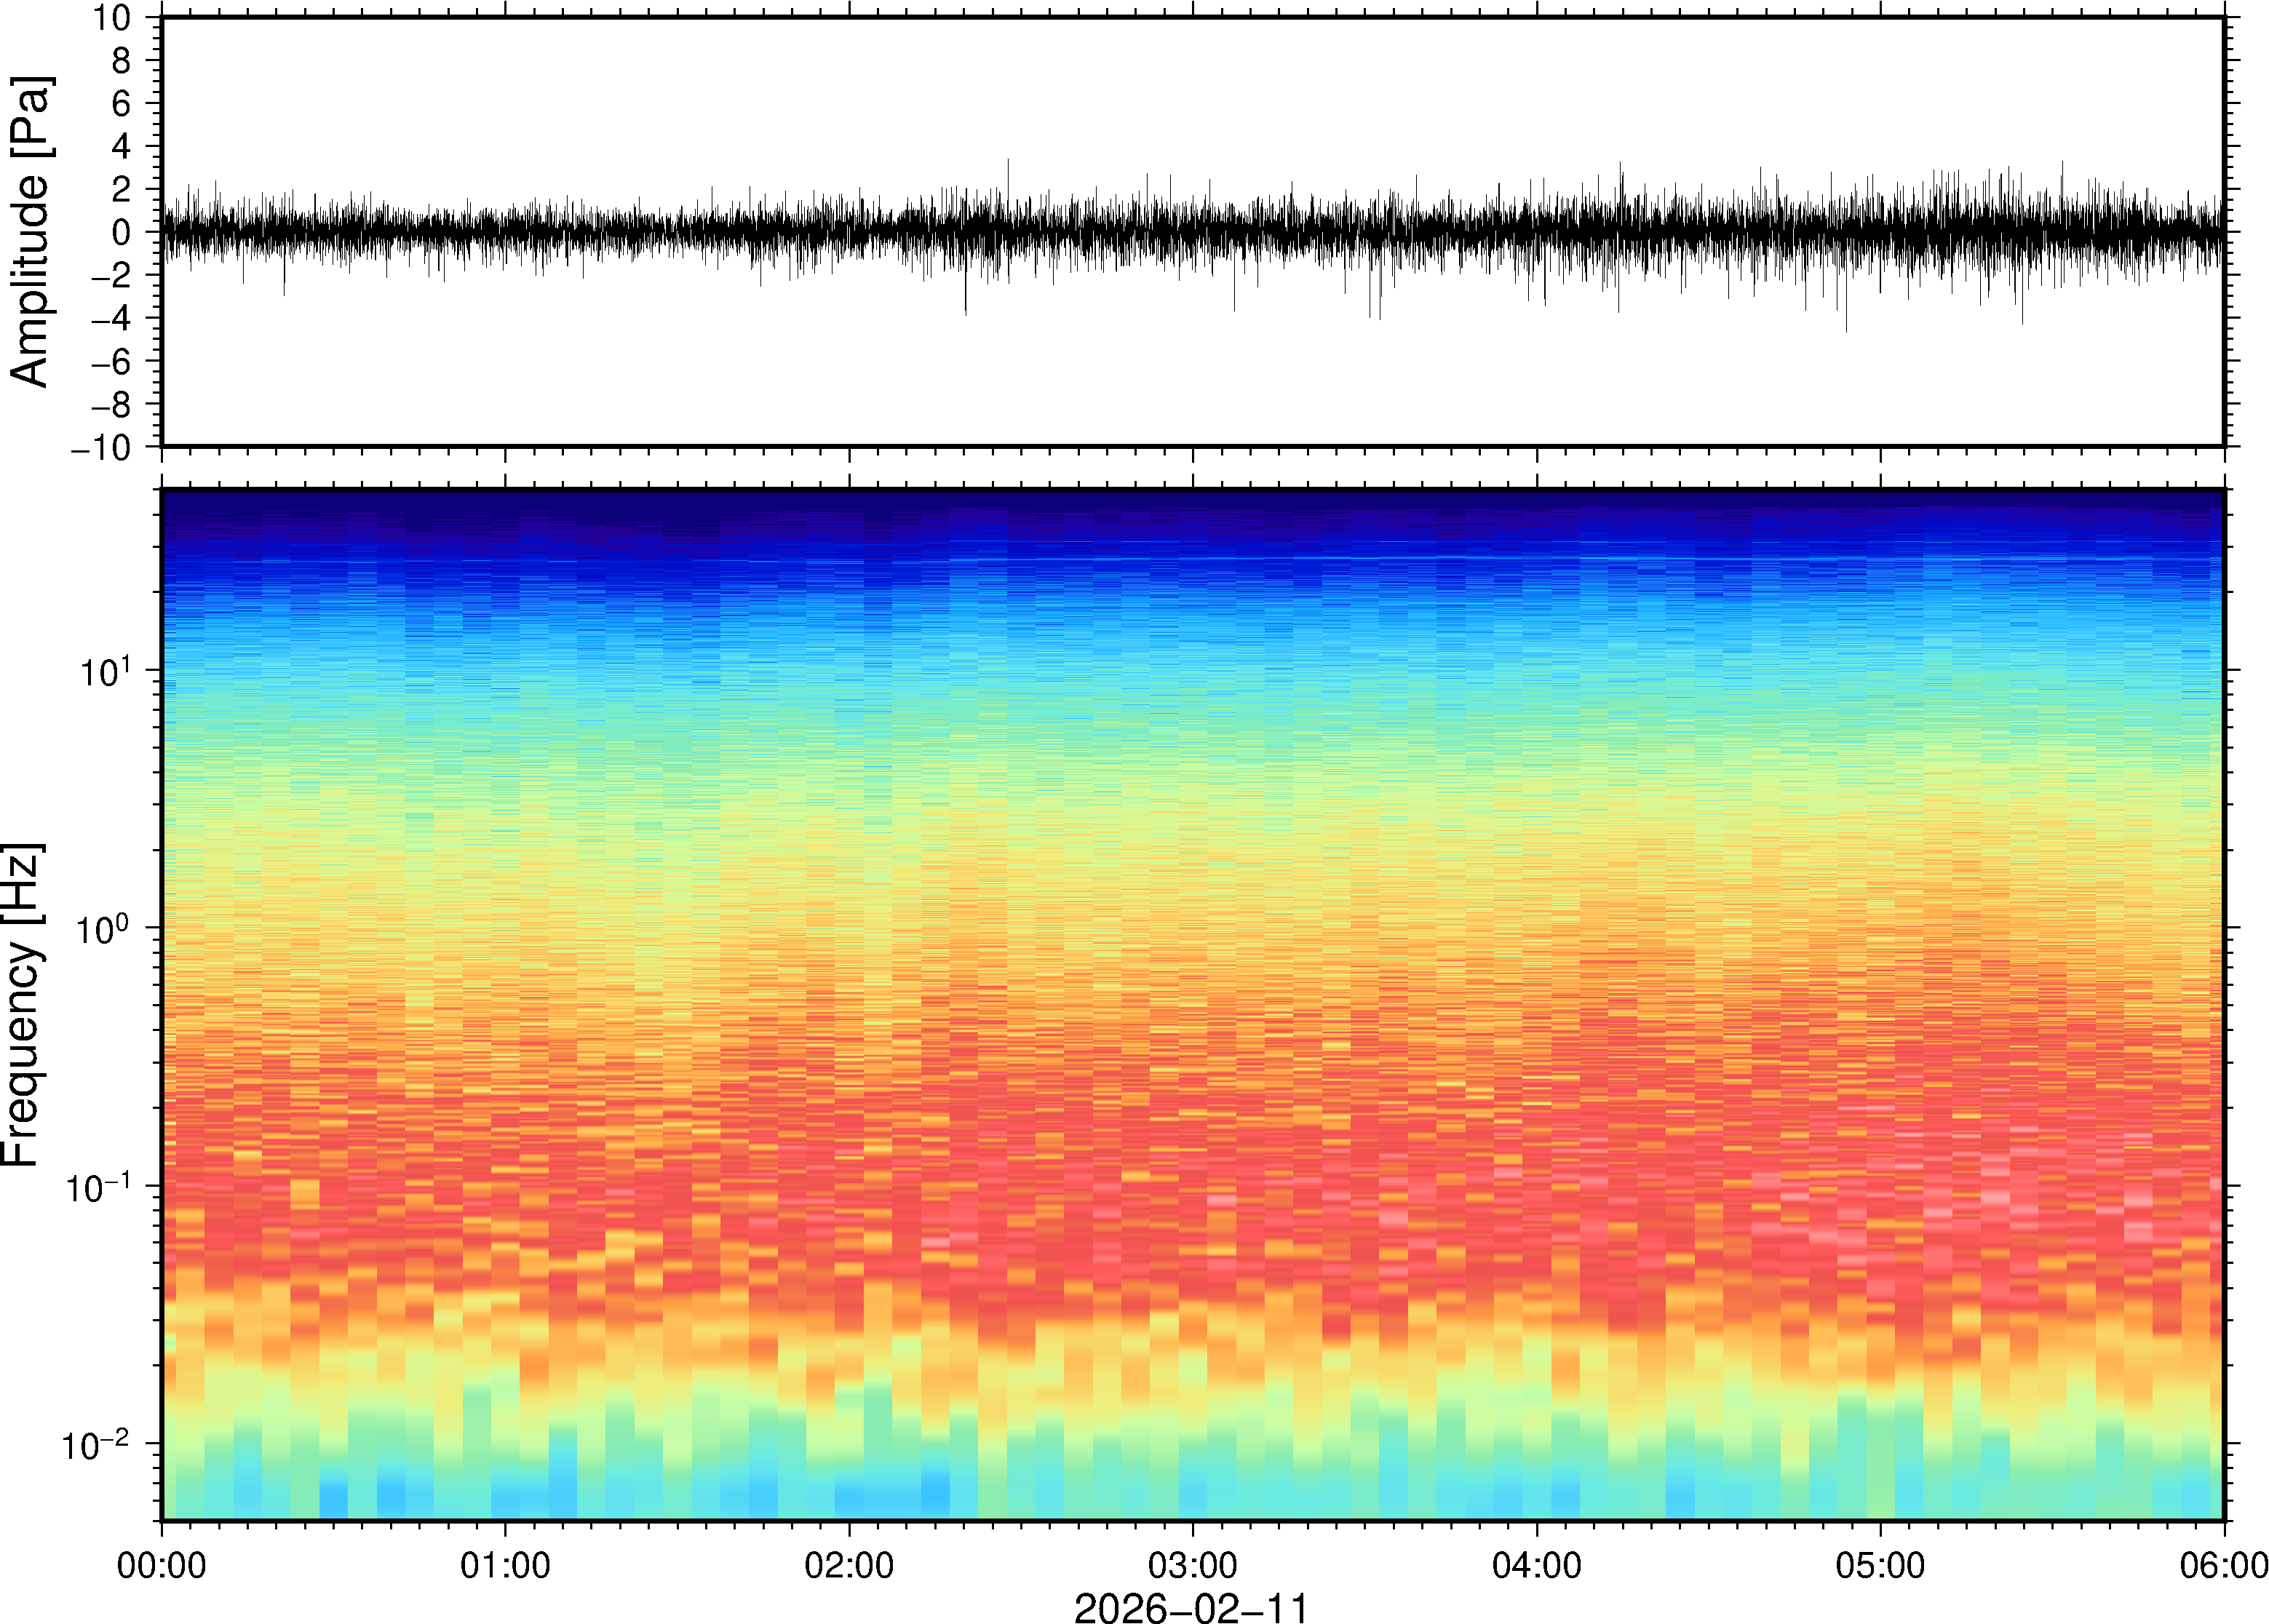Viewport: 2269px width, 1624px height.
Task: Select the 10⁻¹ frequency tick label
Action: (97, 1187)
